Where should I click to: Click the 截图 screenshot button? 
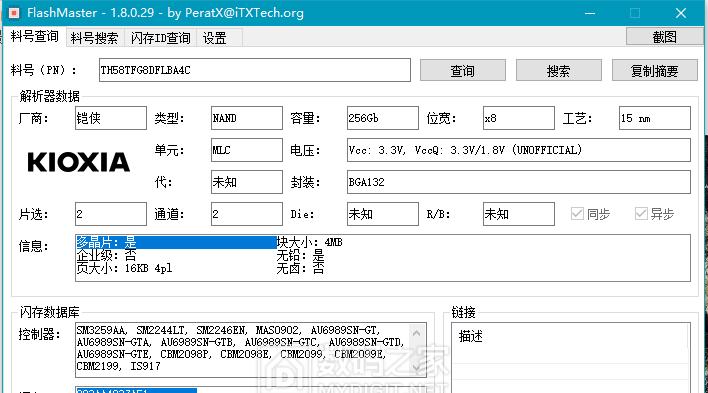[x=664, y=37]
